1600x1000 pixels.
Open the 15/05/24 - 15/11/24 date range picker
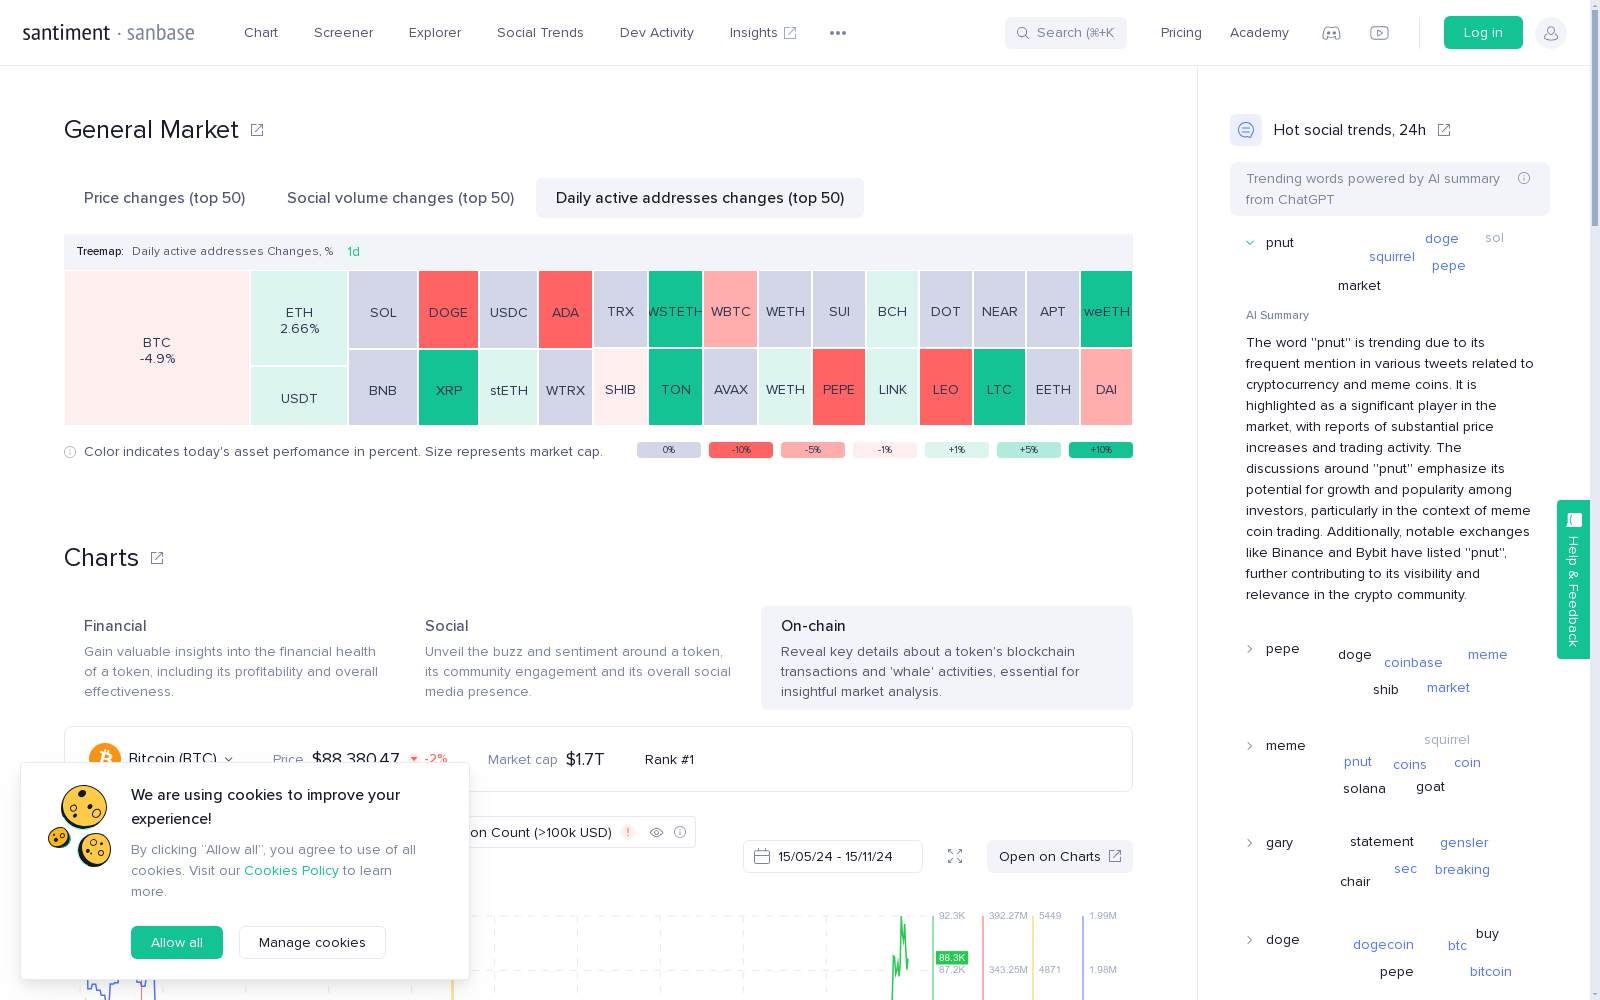point(833,856)
